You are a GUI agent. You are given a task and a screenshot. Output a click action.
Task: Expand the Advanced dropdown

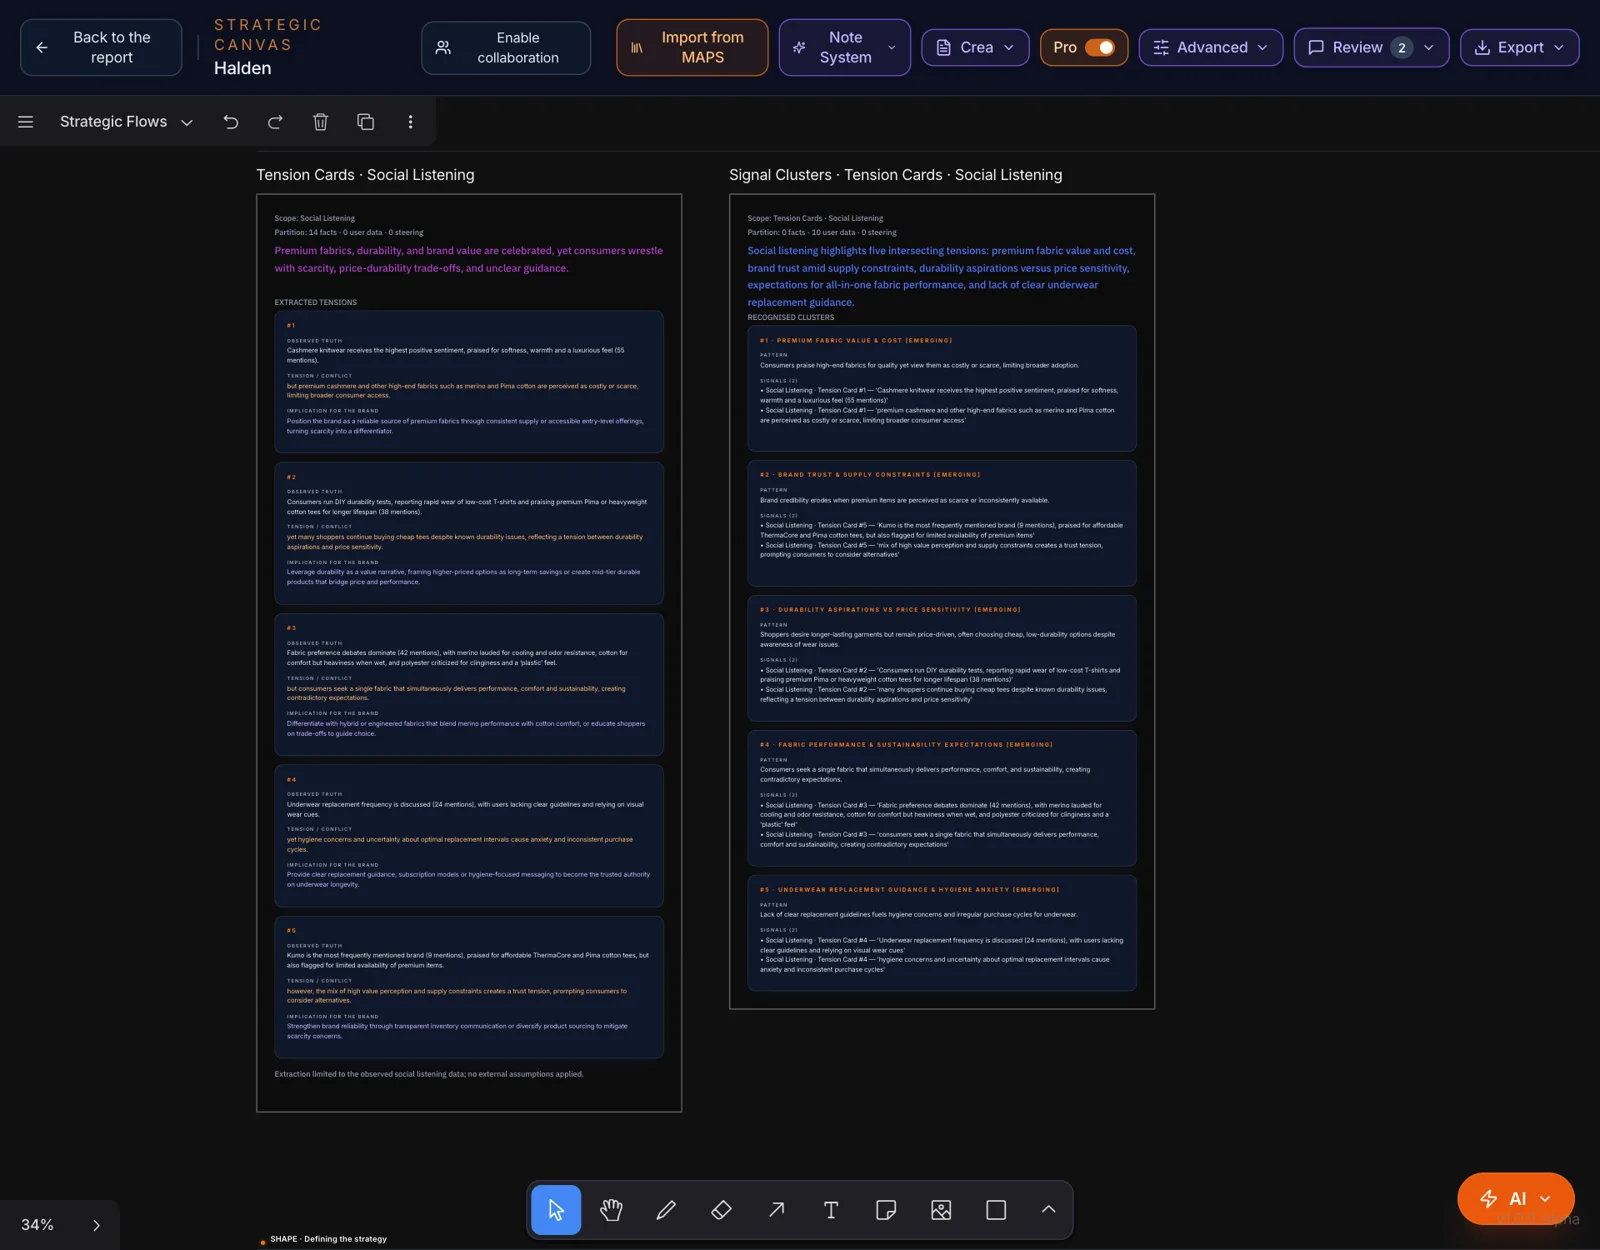[1210, 47]
